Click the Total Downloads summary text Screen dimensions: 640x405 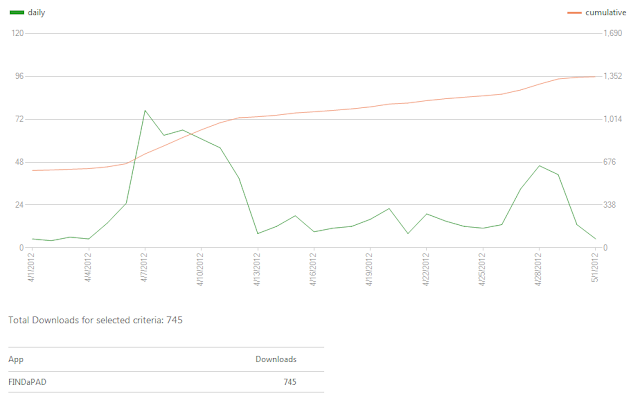95,320
